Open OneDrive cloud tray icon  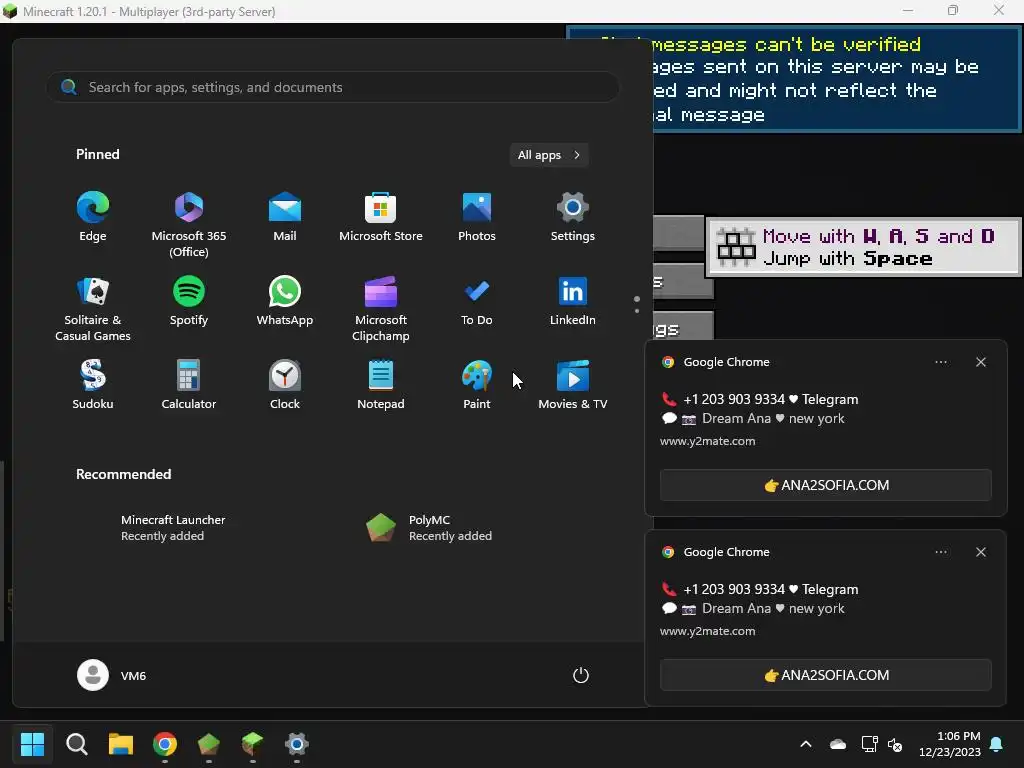838,744
